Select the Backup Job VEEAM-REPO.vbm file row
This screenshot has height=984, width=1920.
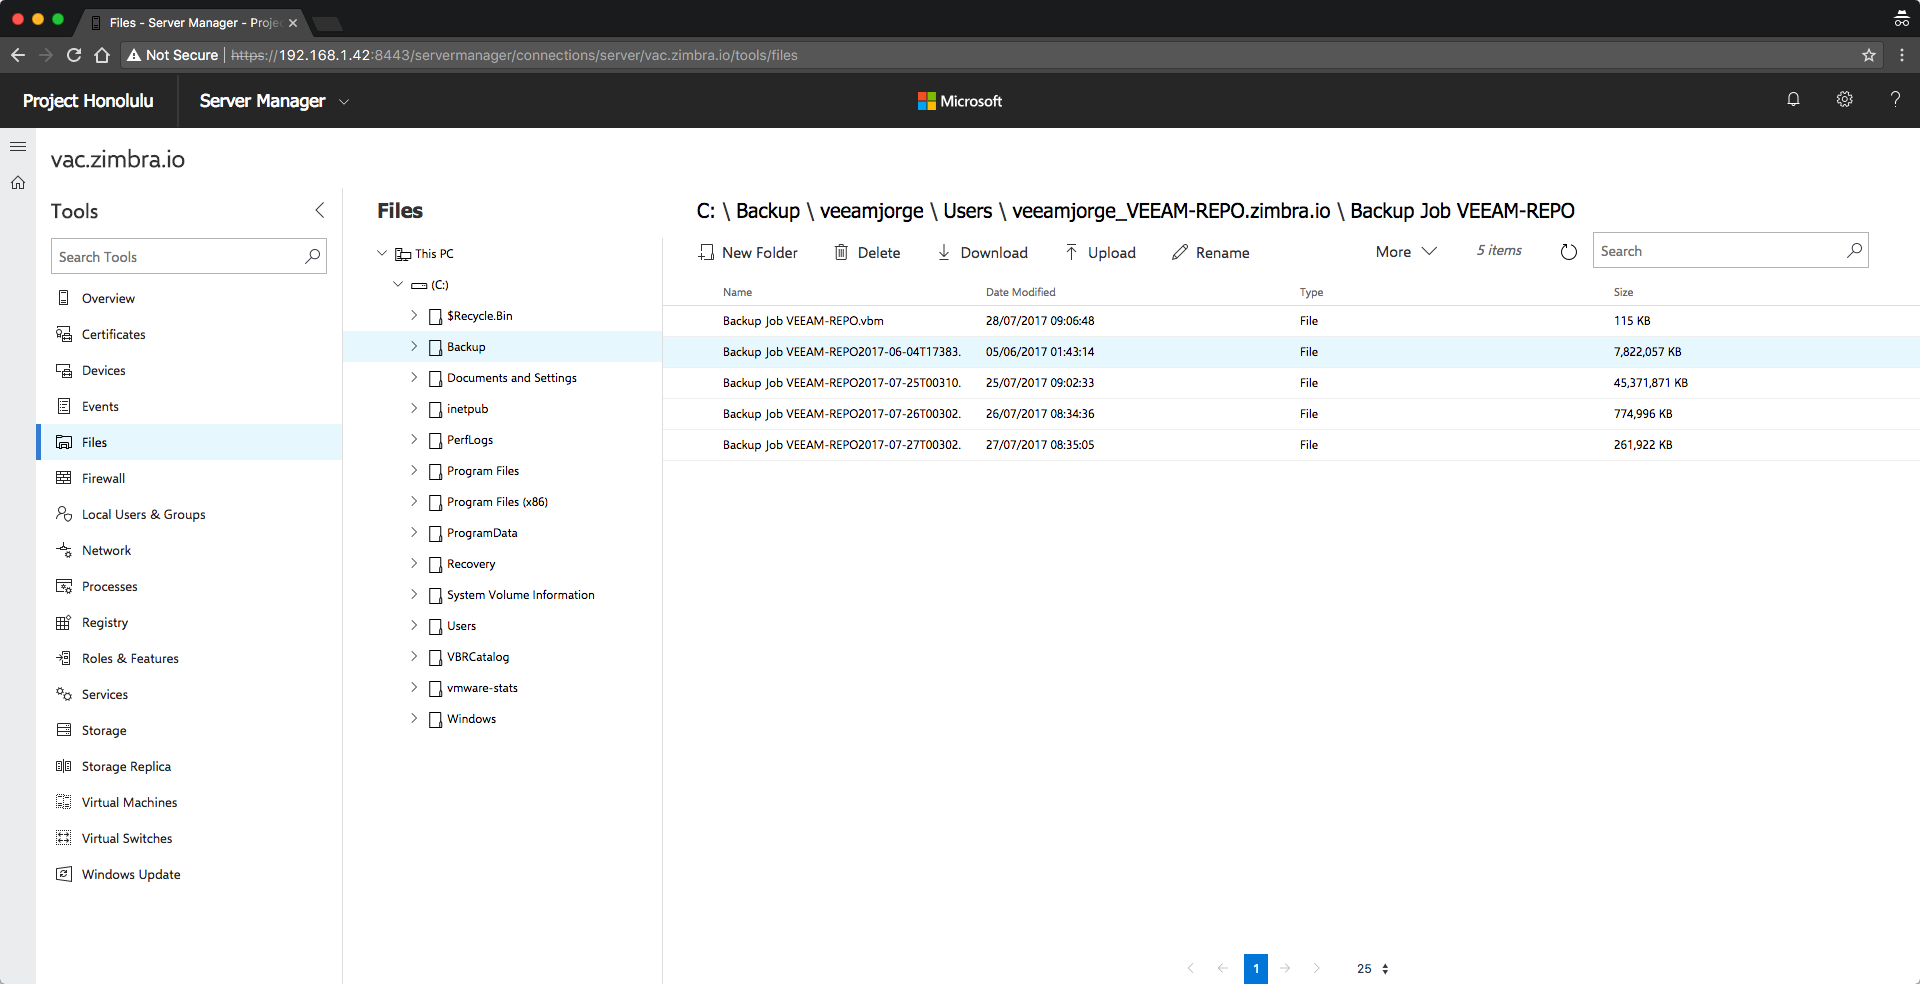click(x=1291, y=321)
